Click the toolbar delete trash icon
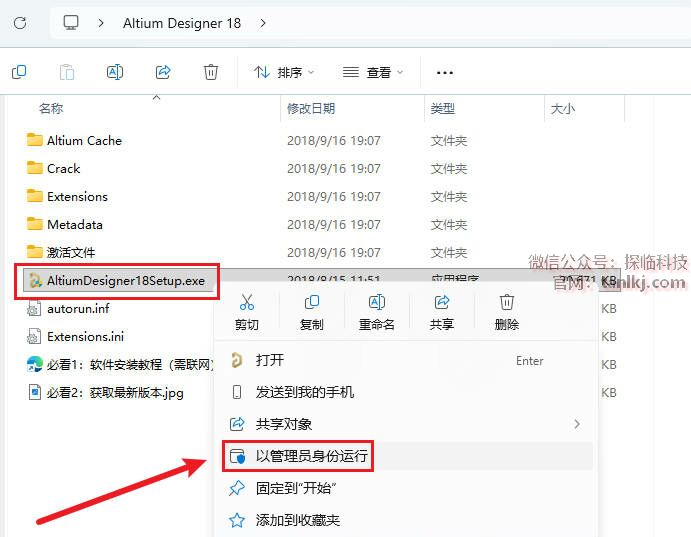691x537 pixels. click(211, 72)
